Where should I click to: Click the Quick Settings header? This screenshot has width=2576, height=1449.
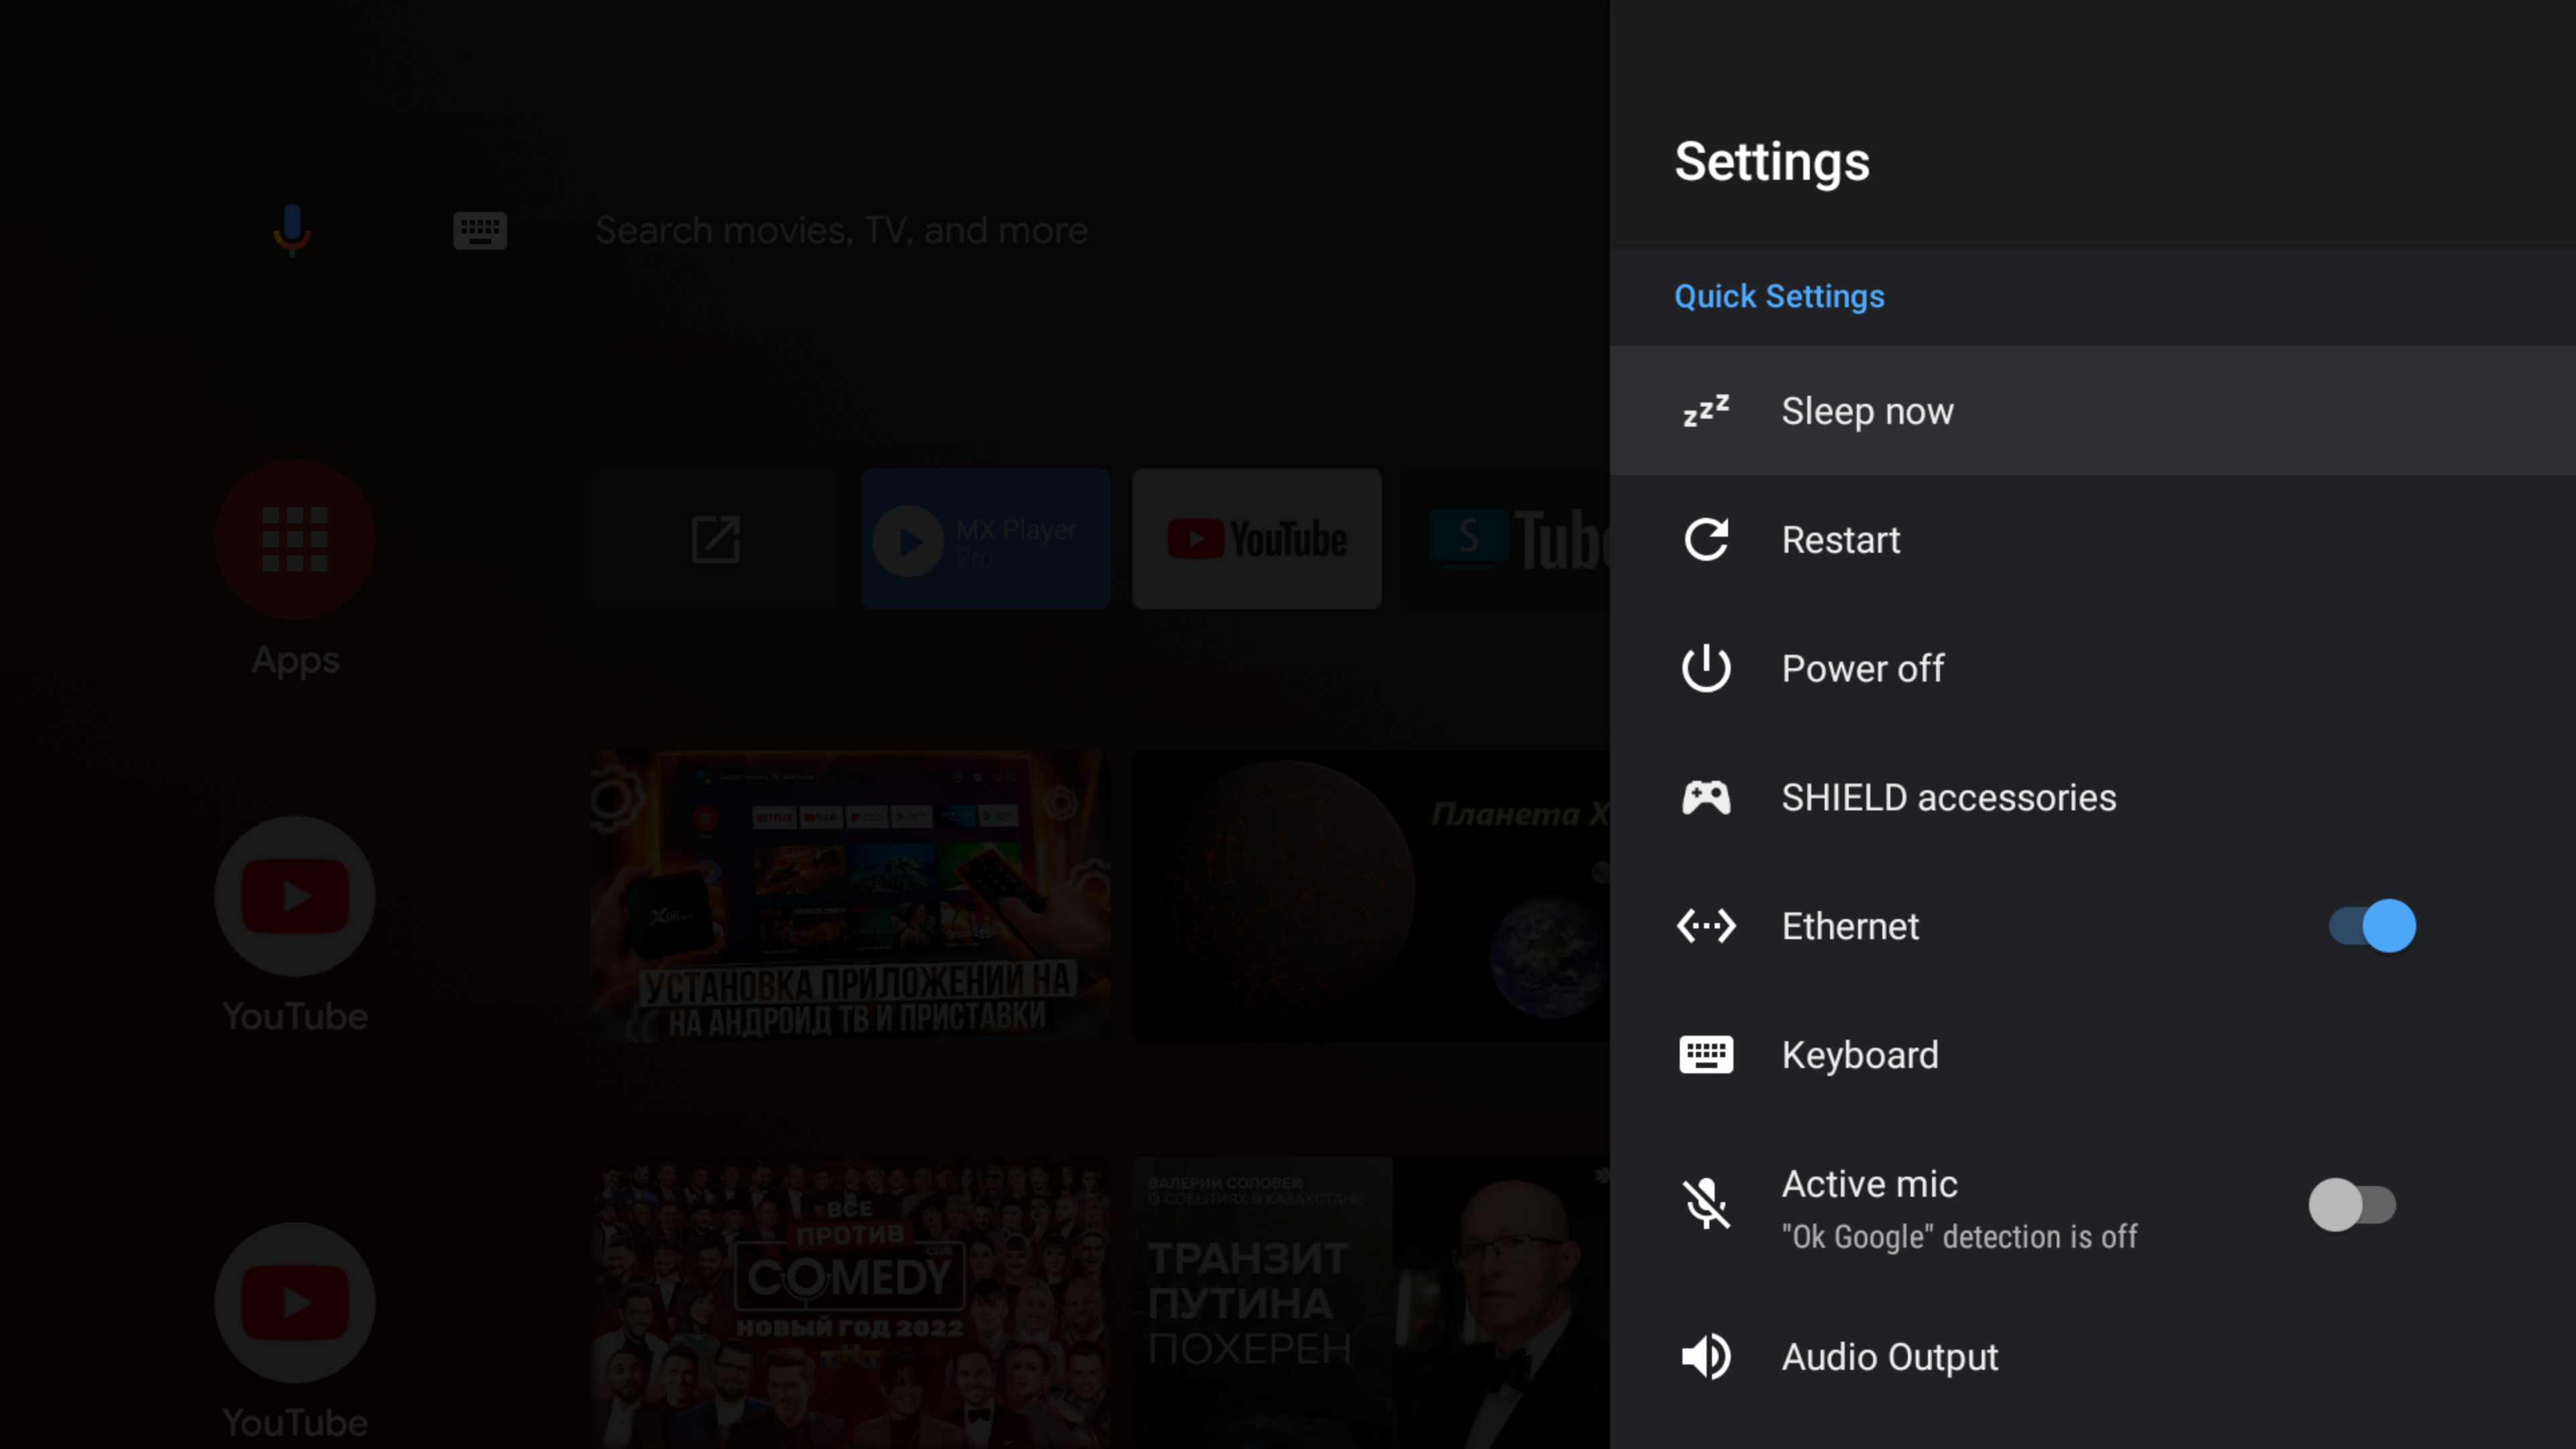(1779, 296)
